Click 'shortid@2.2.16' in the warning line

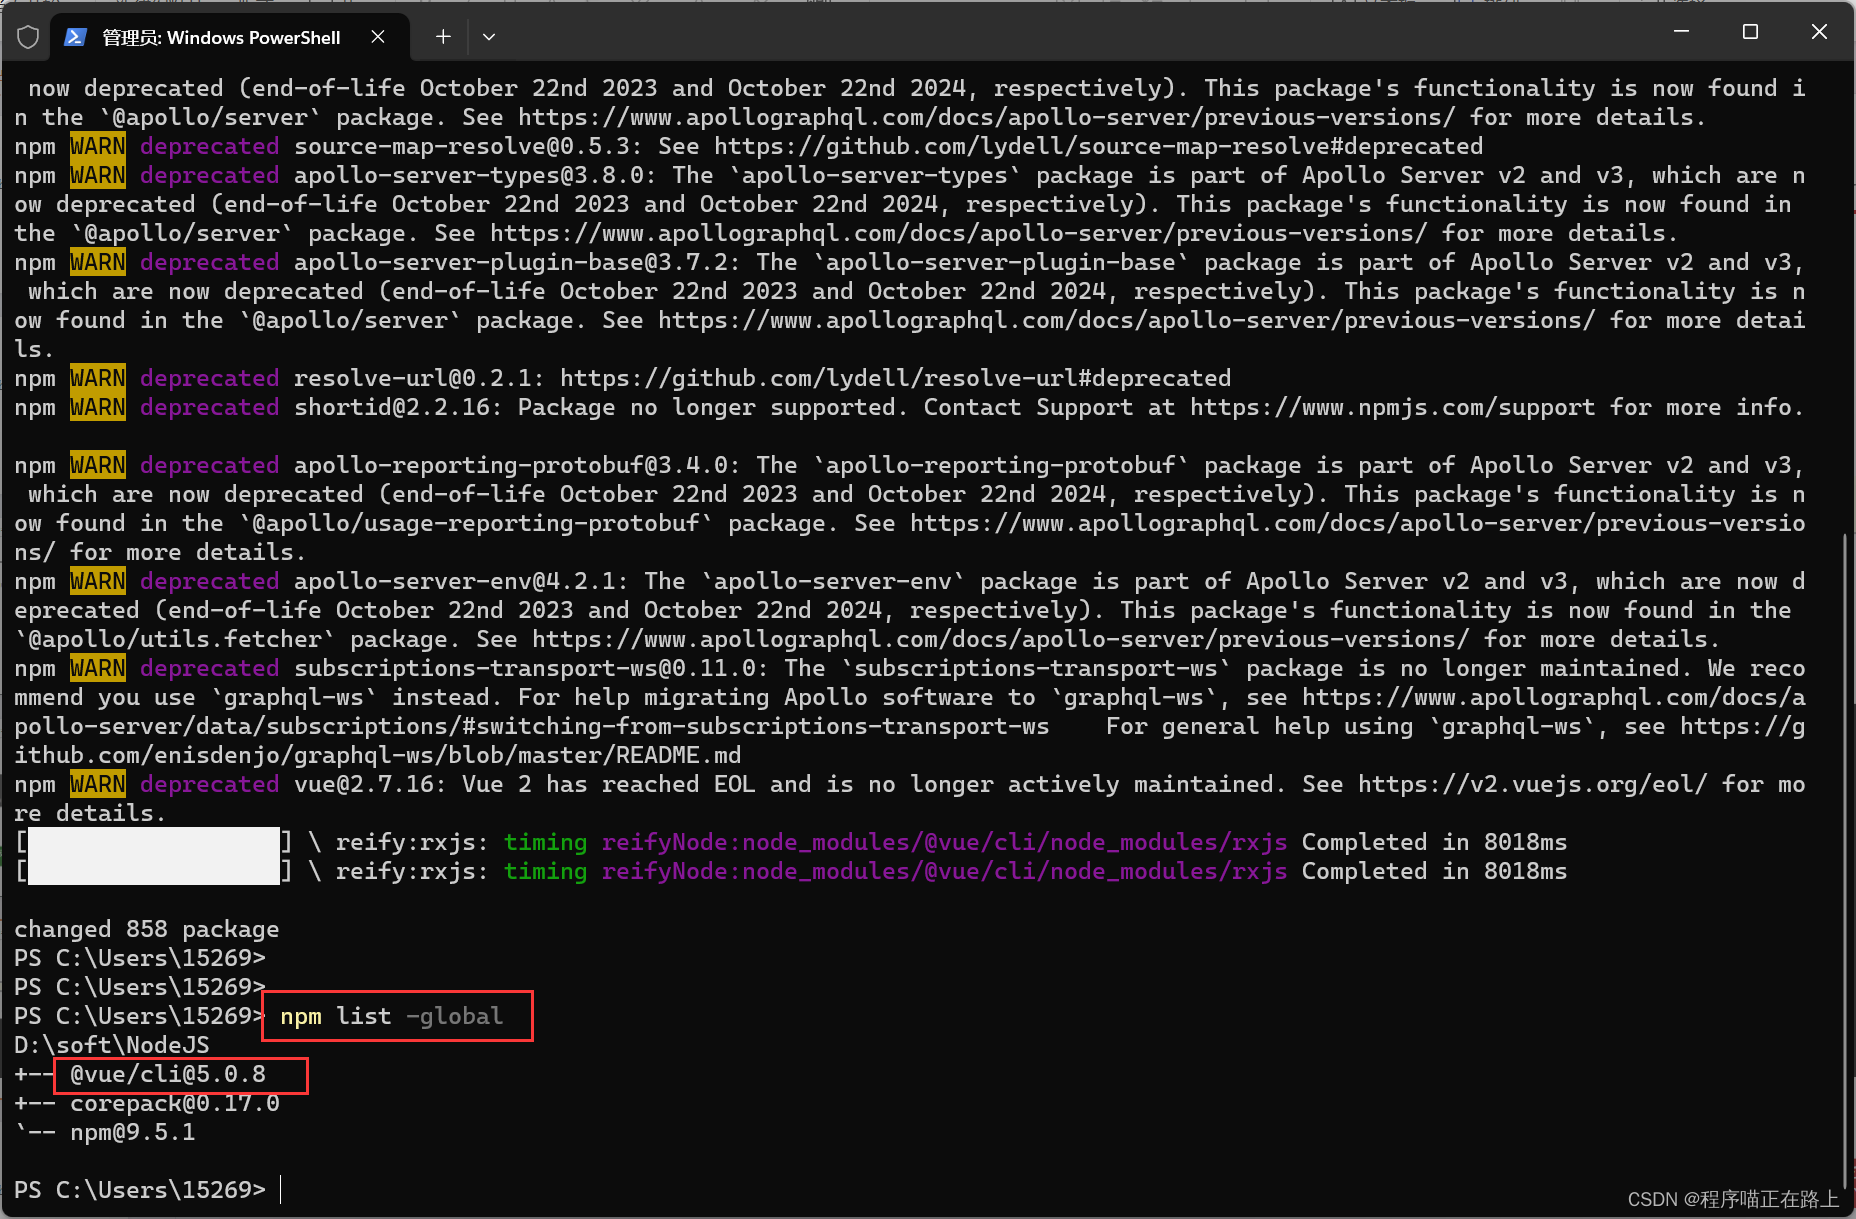pyautogui.click(x=392, y=407)
